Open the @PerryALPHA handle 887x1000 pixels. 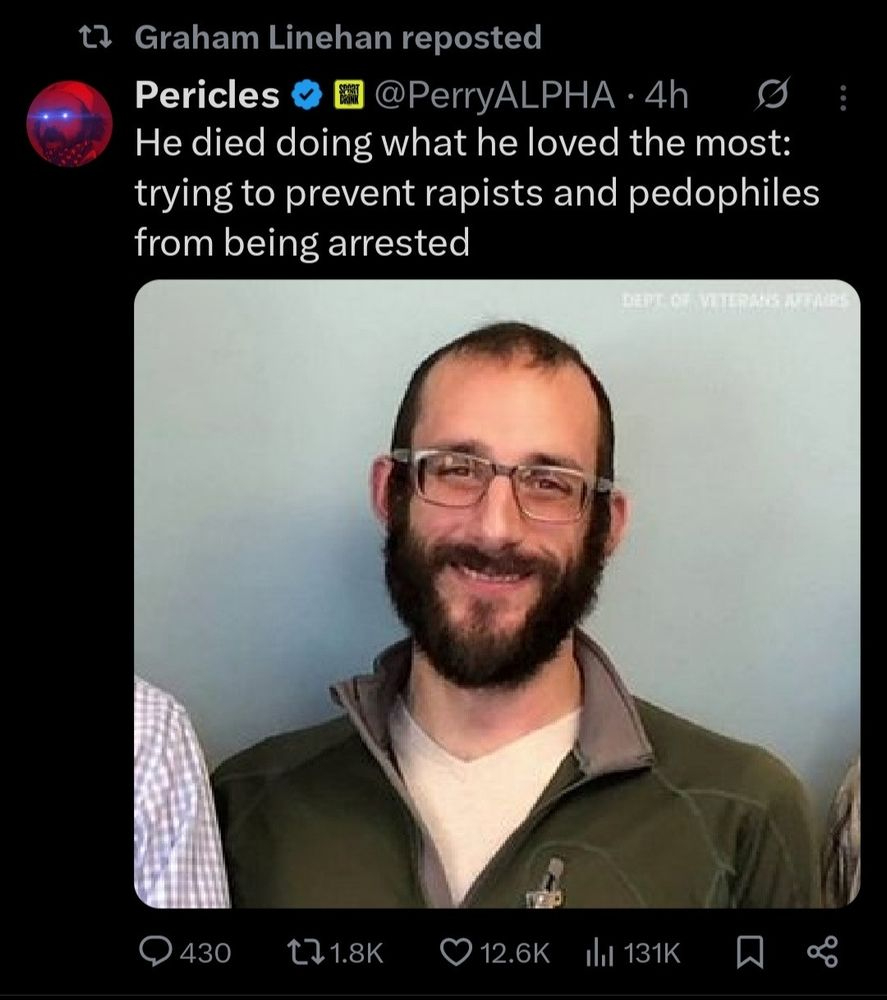pyautogui.click(x=495, y=96)
